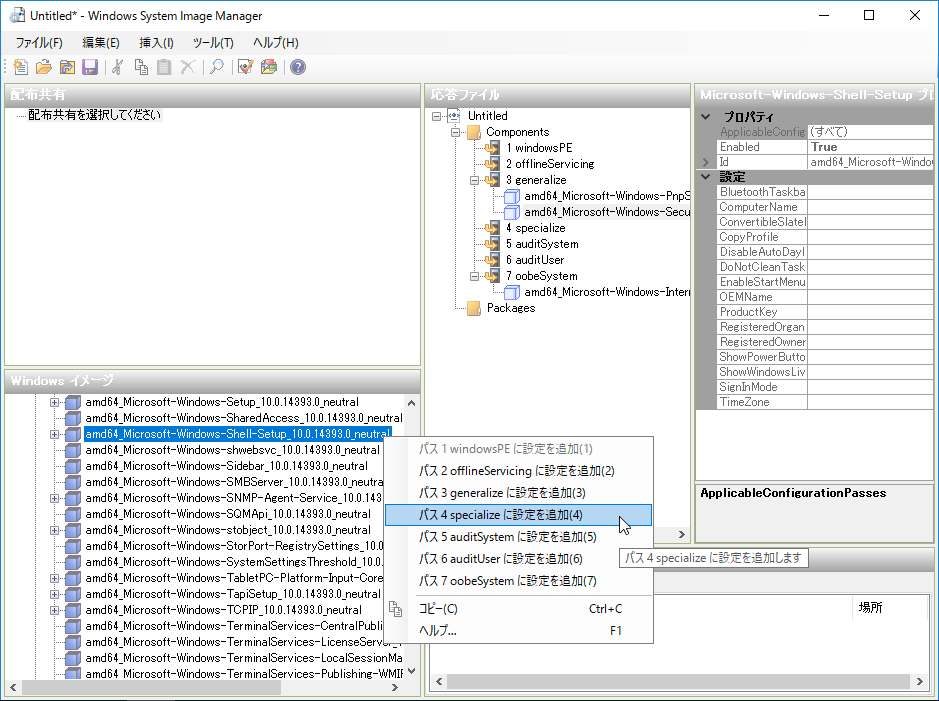This screenshot has height=701, width=939.
Task: Collapse the プロパティ section chevron
Action: [706, 117]
